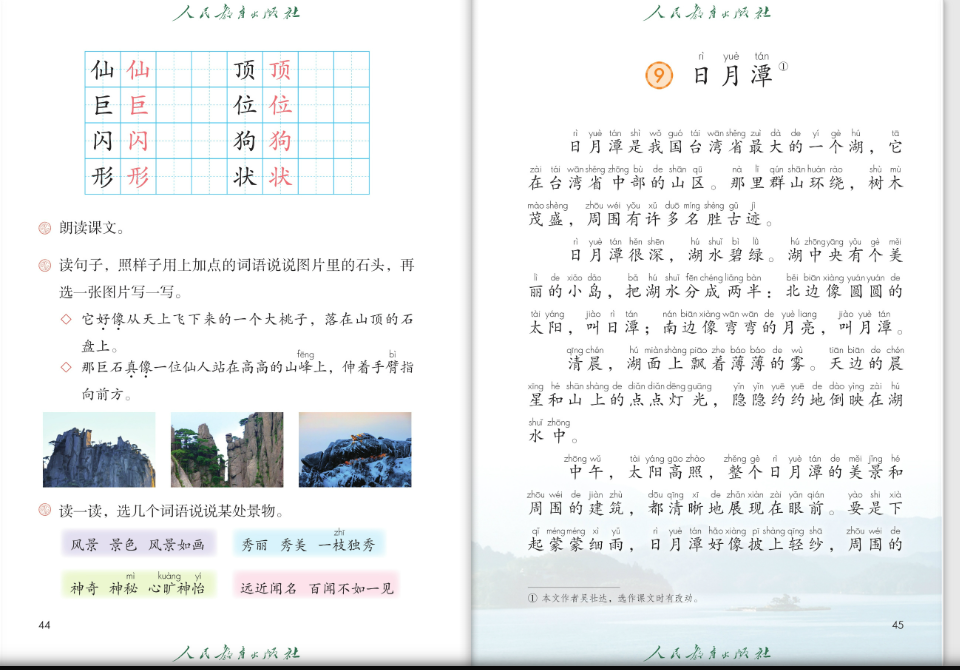This screenshot has width=960, height=670.
Task: Click the word 心旷神怡 in the green box
Action: (176, 589)
